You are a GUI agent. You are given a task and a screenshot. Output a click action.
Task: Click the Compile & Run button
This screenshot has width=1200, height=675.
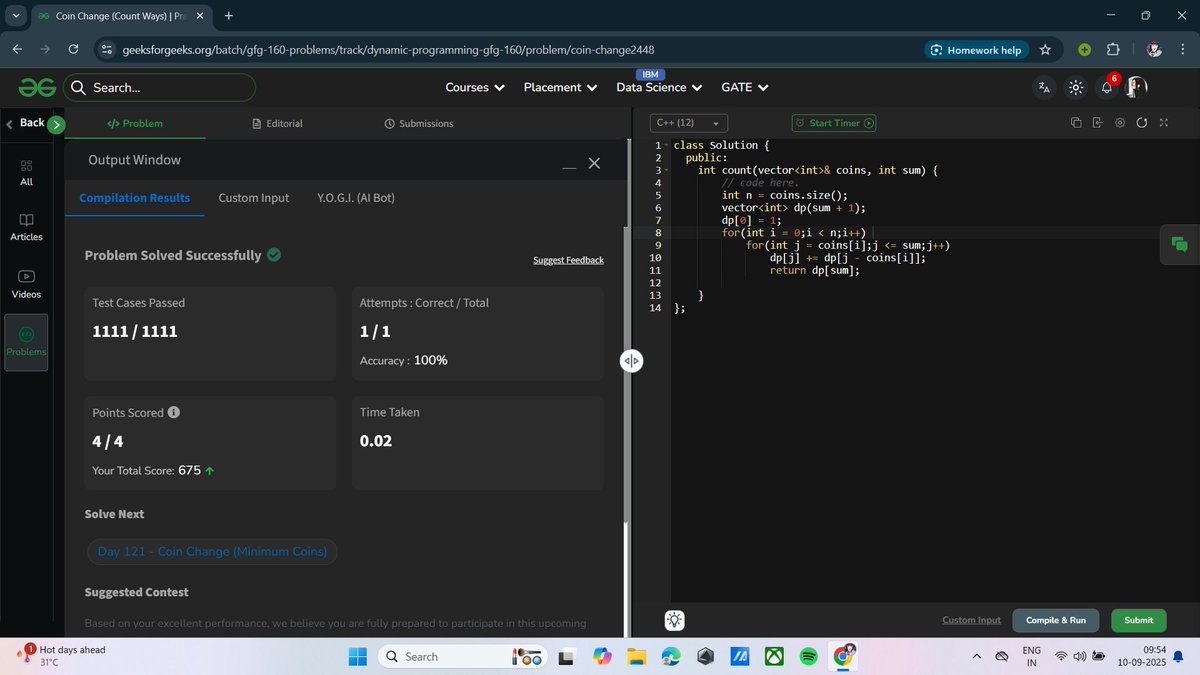1056,620
